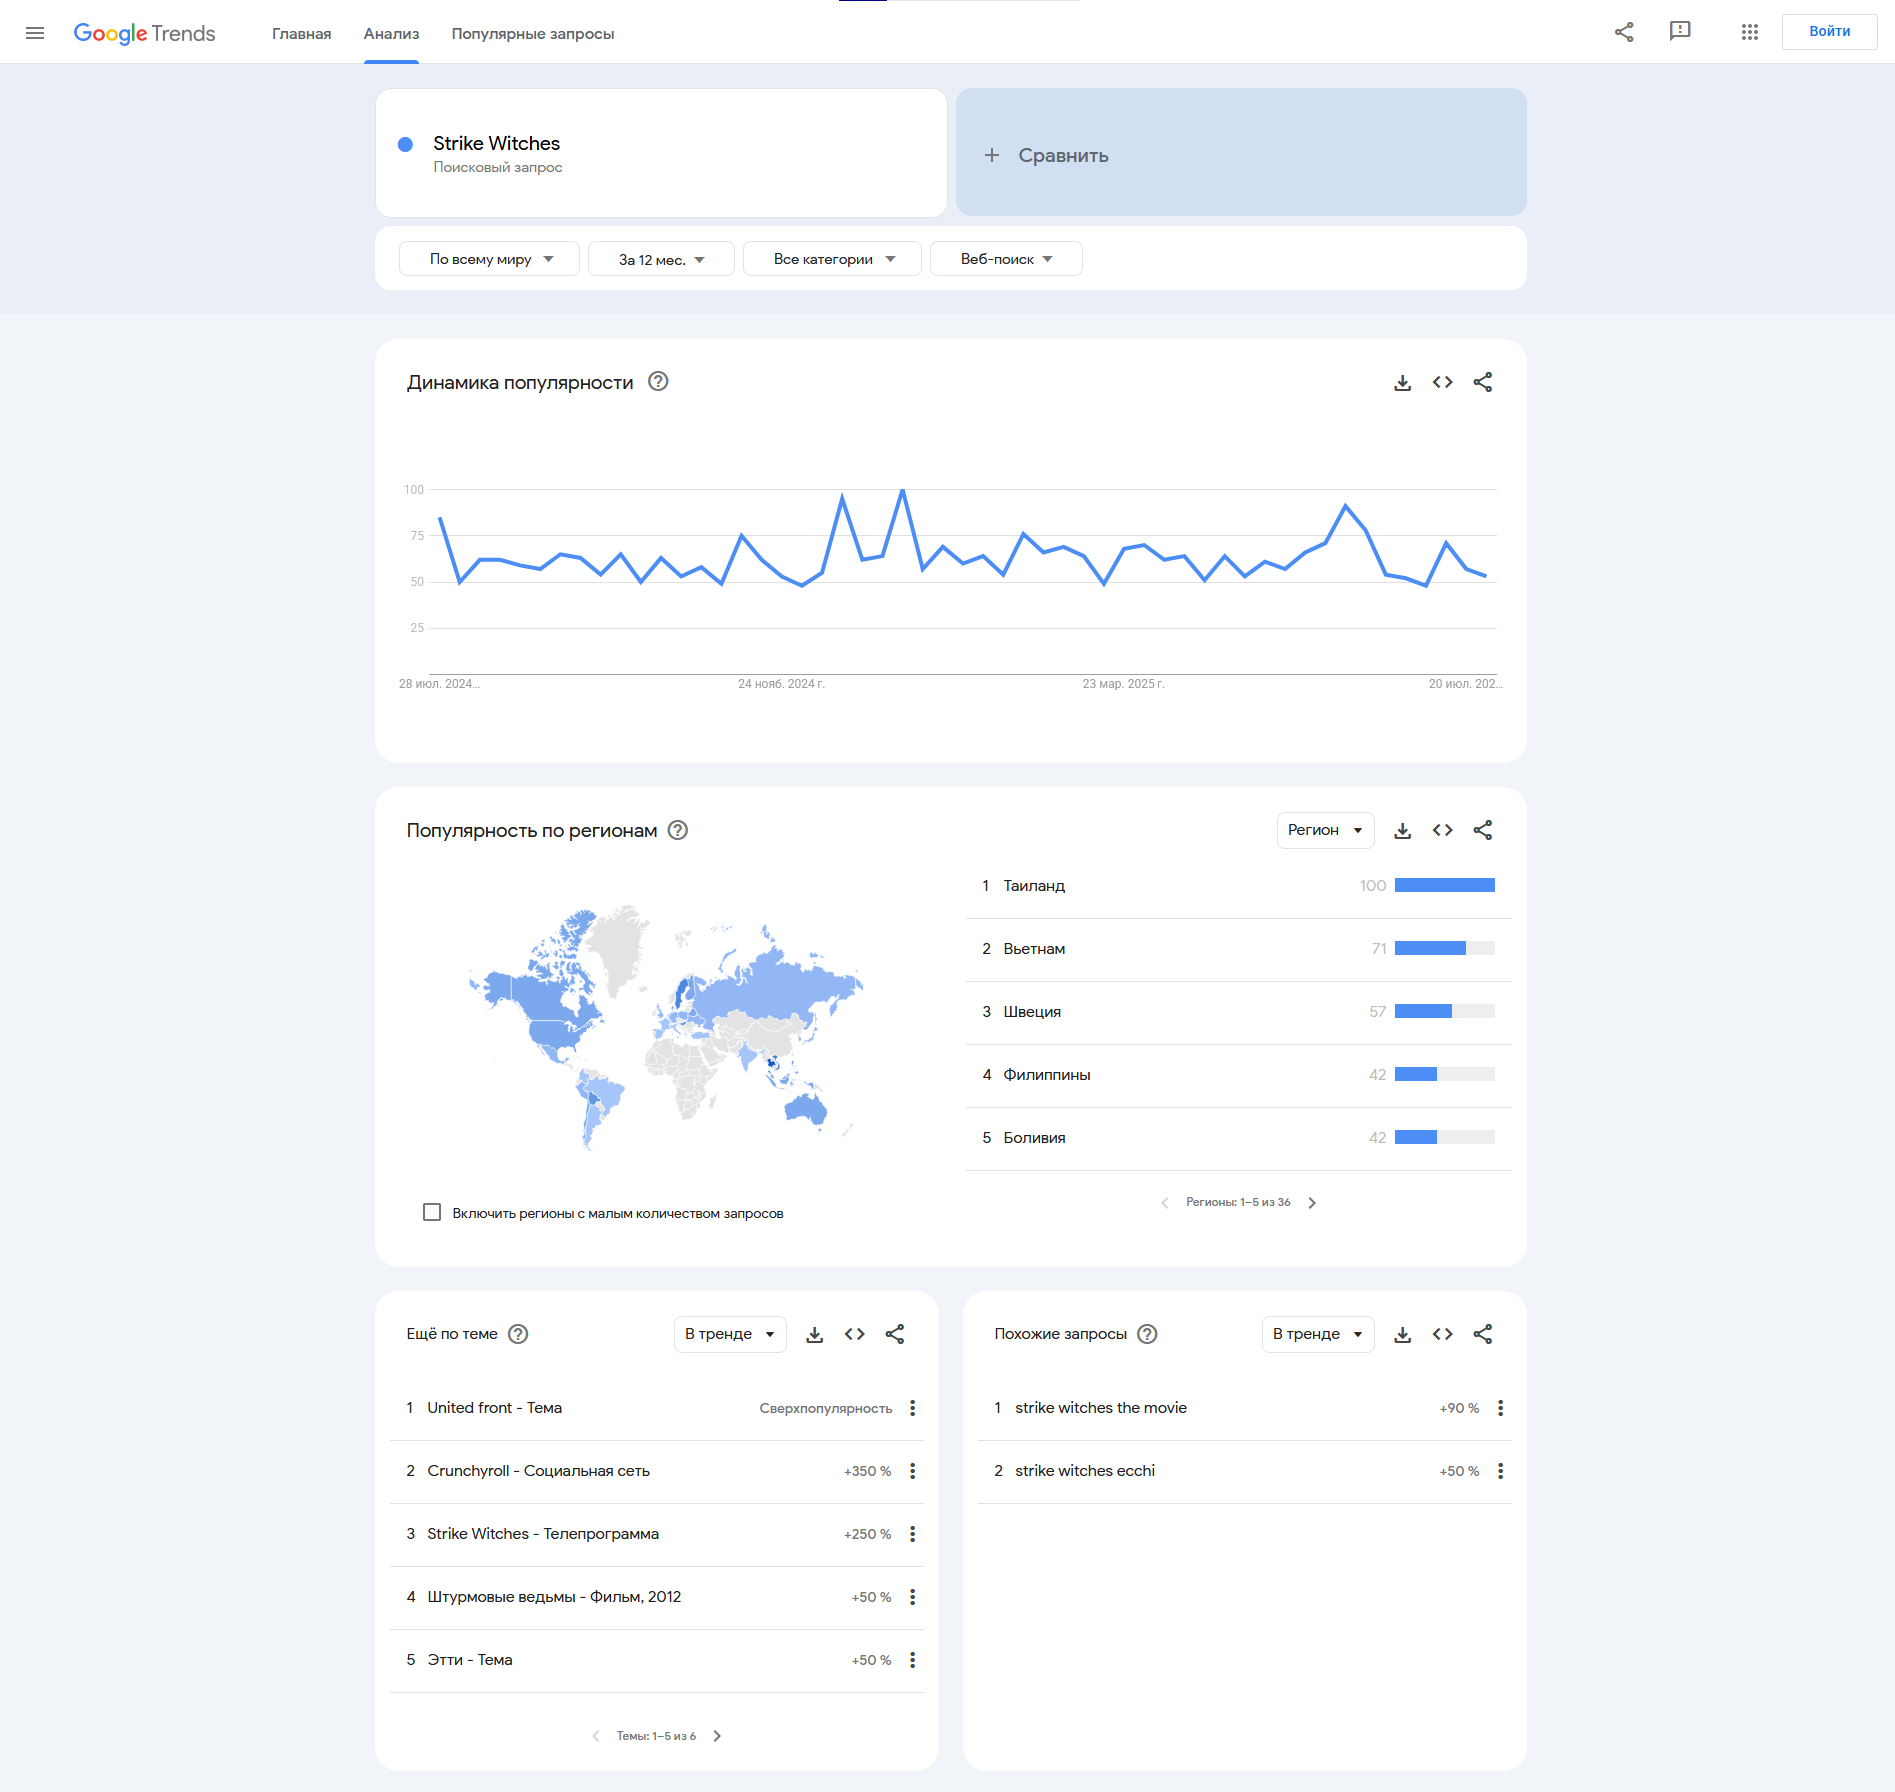Open the Популярные запросы tab
The width and height of the screenshot is (1895, 1792).
(x=533, y=33)
